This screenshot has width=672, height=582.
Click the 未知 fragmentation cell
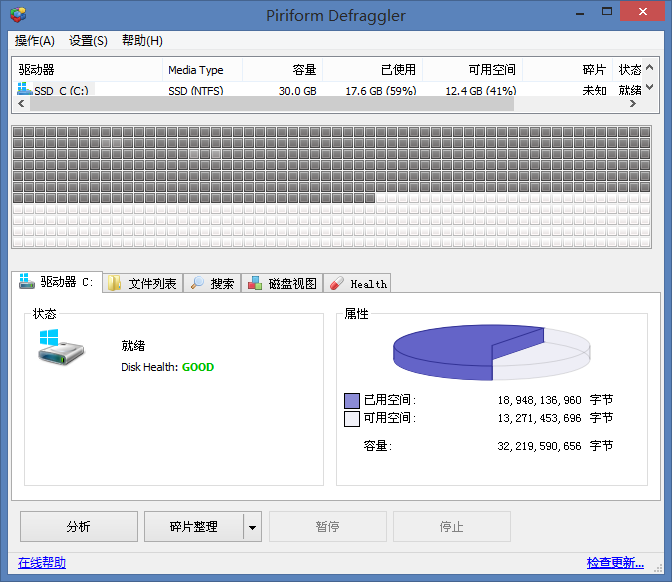coord(594,90)
